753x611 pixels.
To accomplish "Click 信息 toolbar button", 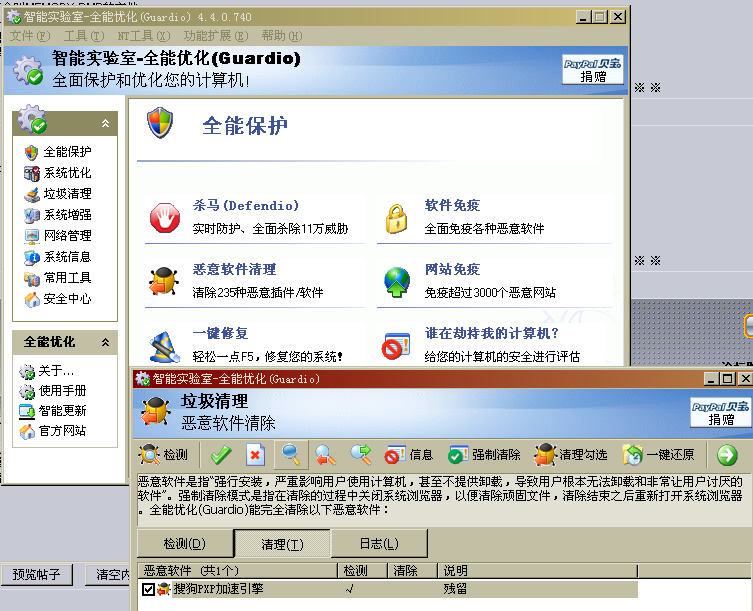I will (409, 455).
